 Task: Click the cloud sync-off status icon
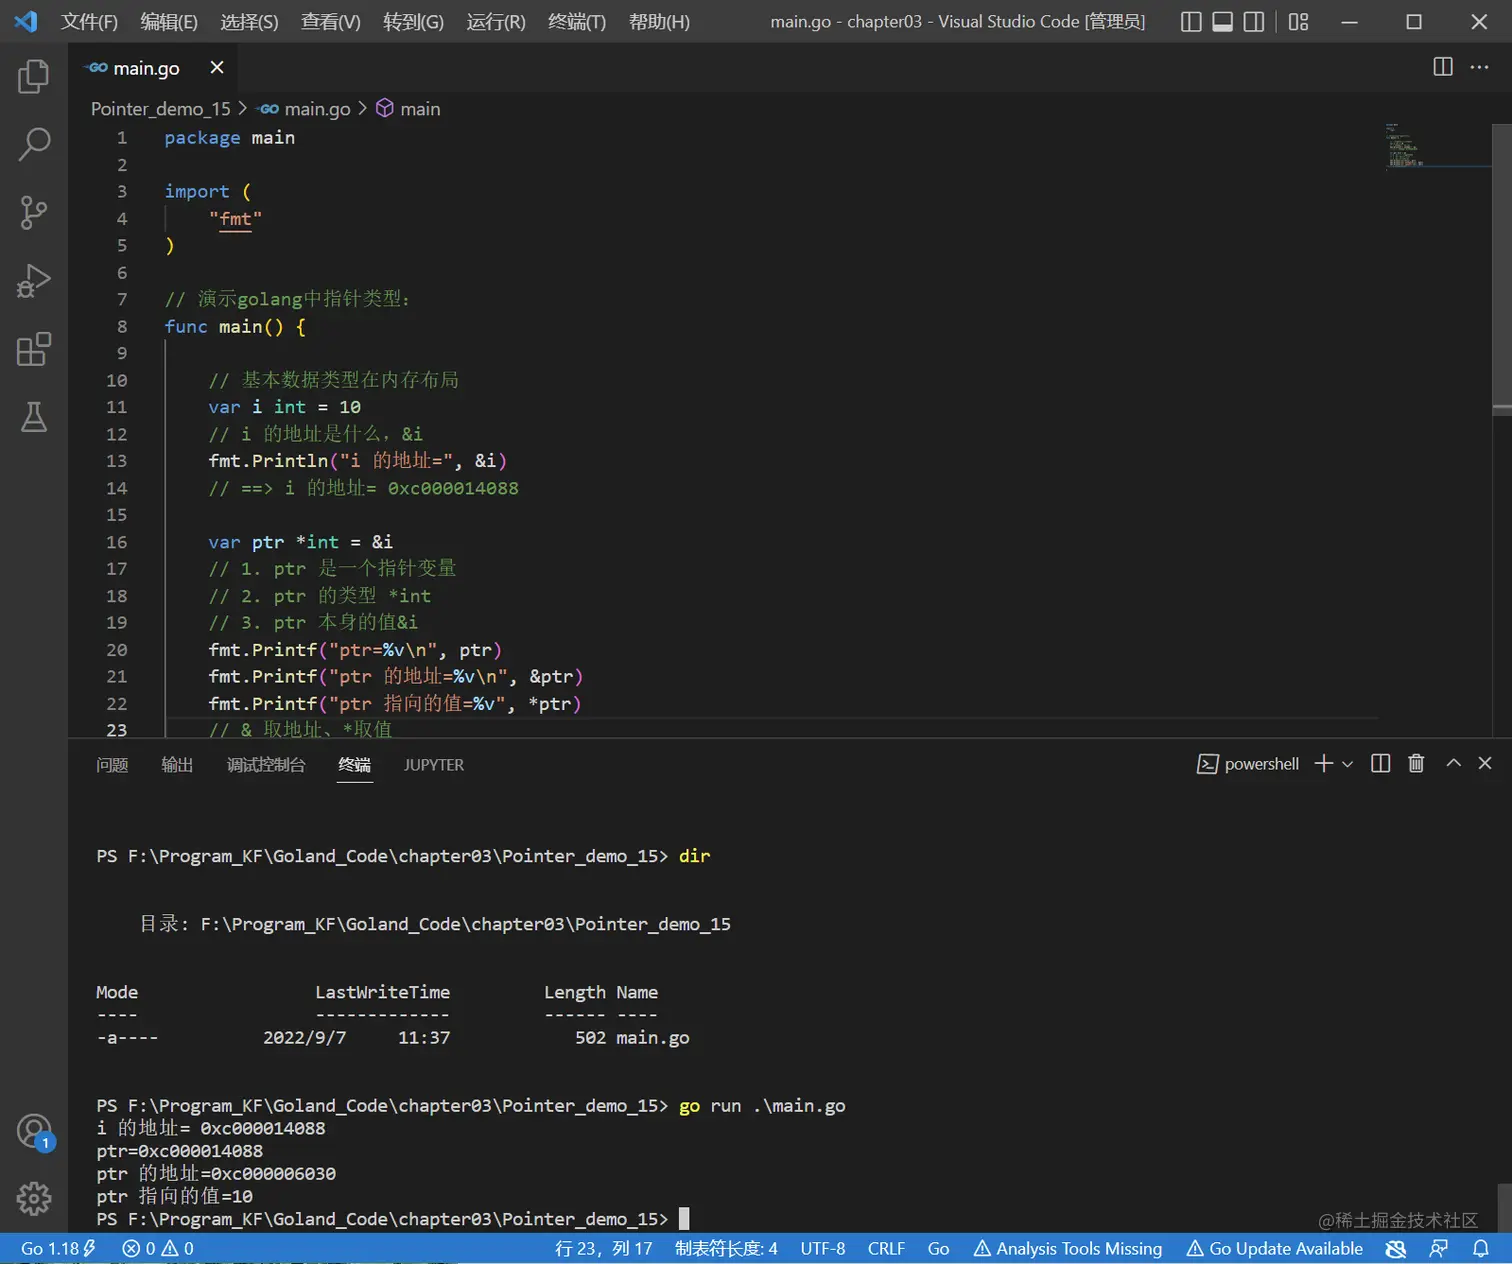(1396, 1248)
